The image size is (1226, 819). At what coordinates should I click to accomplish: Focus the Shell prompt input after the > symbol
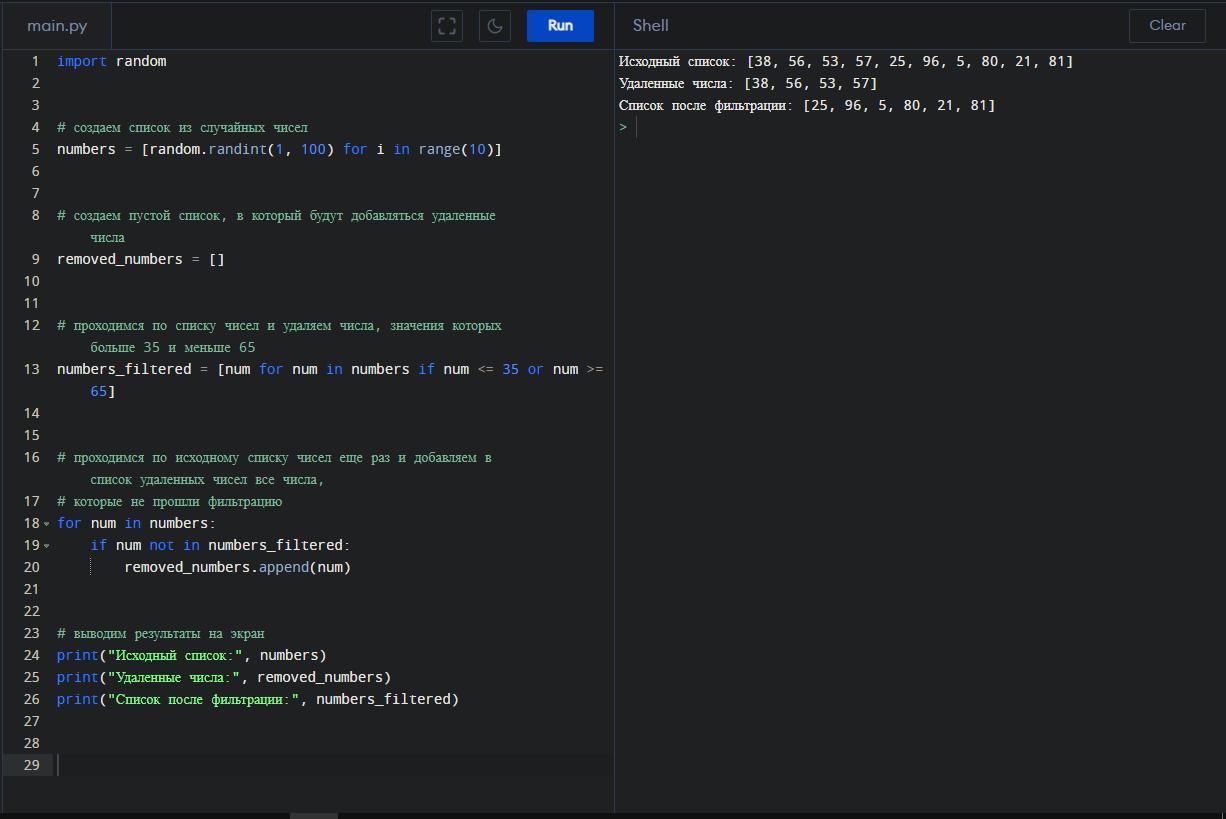pyautogui.click(x=700, y=127)
